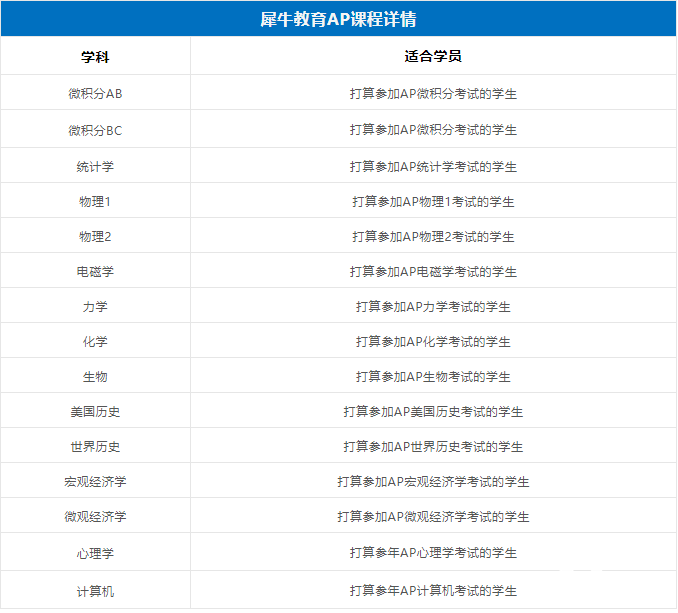Click 打算参加AP生物考试的学生

click(x=433, y=377)
